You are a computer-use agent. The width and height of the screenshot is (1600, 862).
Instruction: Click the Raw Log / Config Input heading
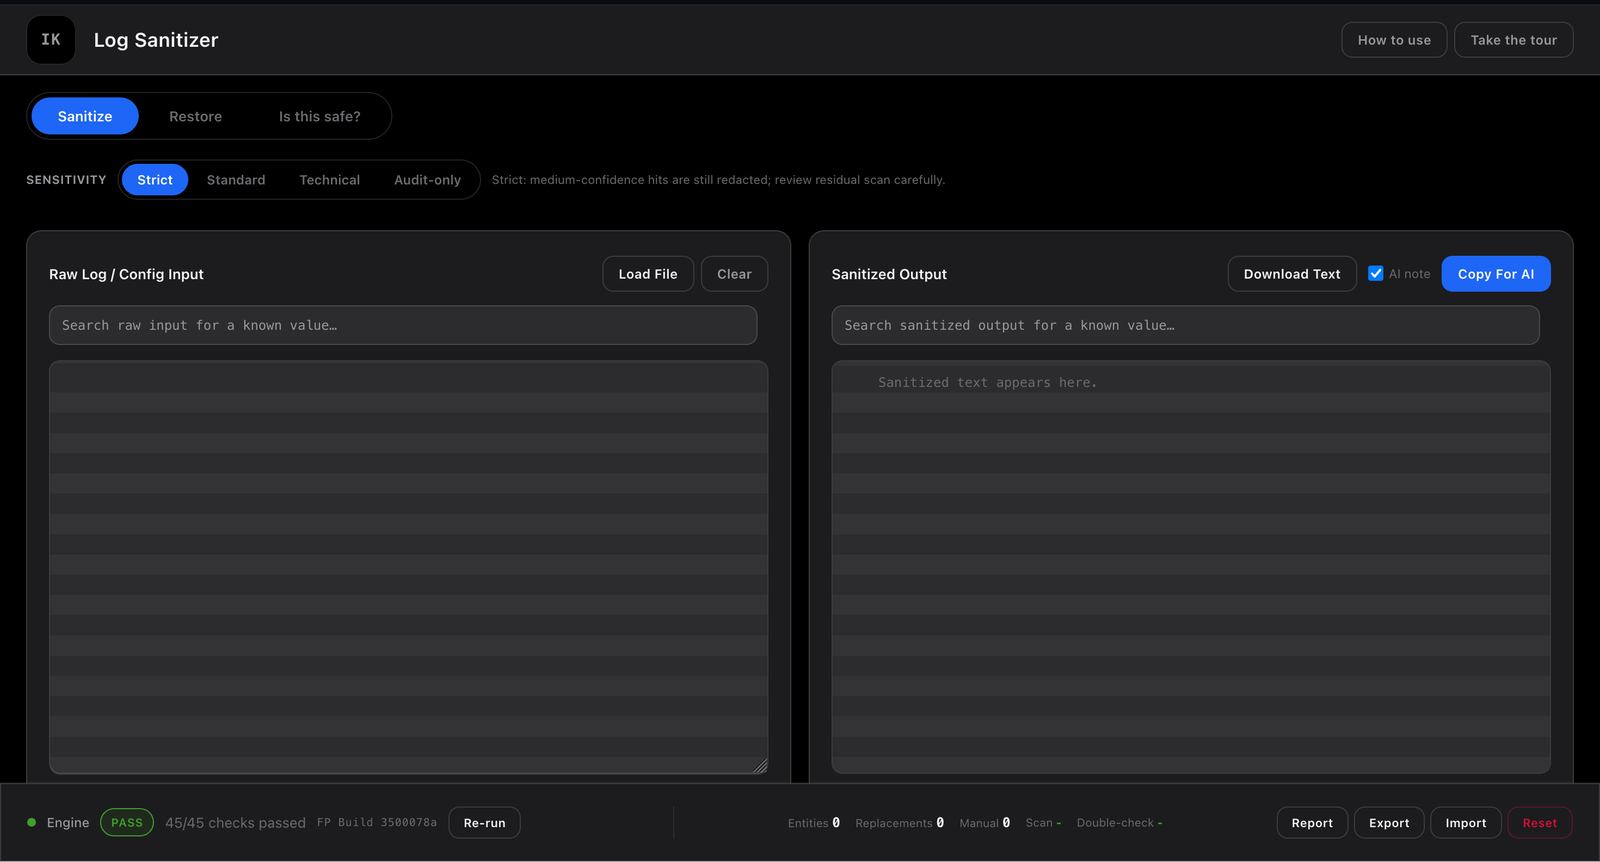(126, 274)
